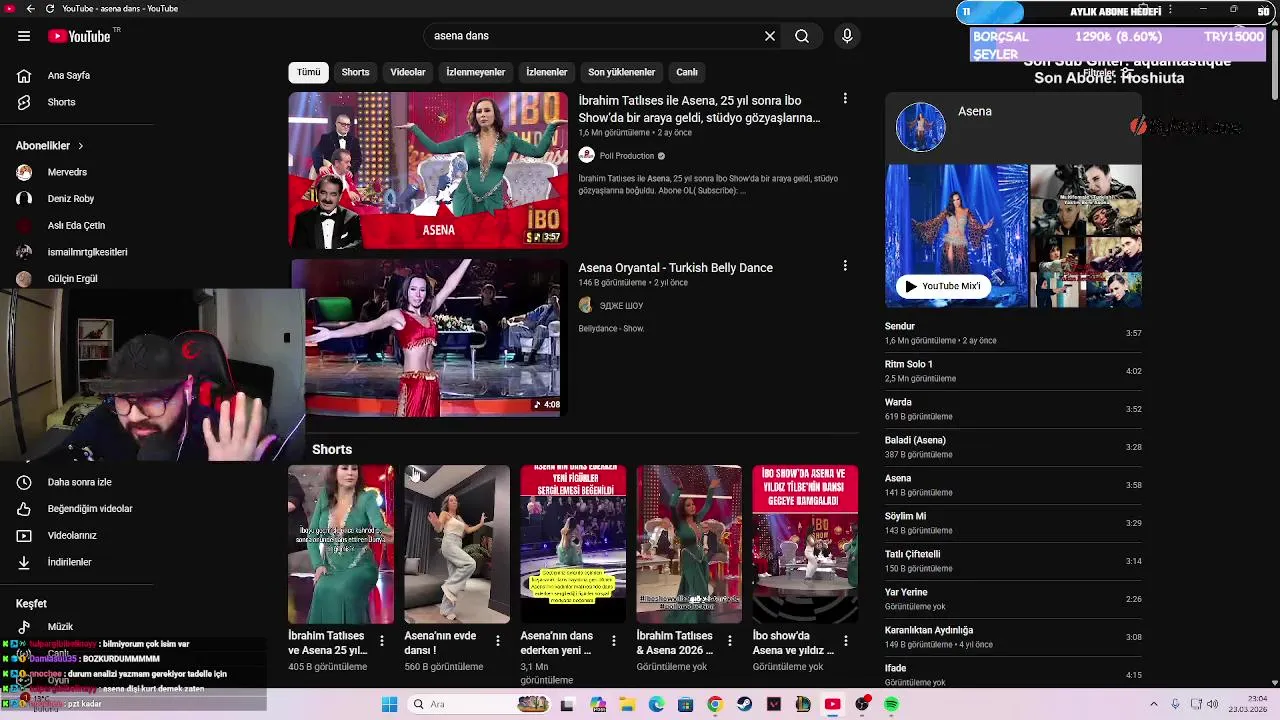
Task: Select the Videolar filter chip
Action: coord(408,72)
